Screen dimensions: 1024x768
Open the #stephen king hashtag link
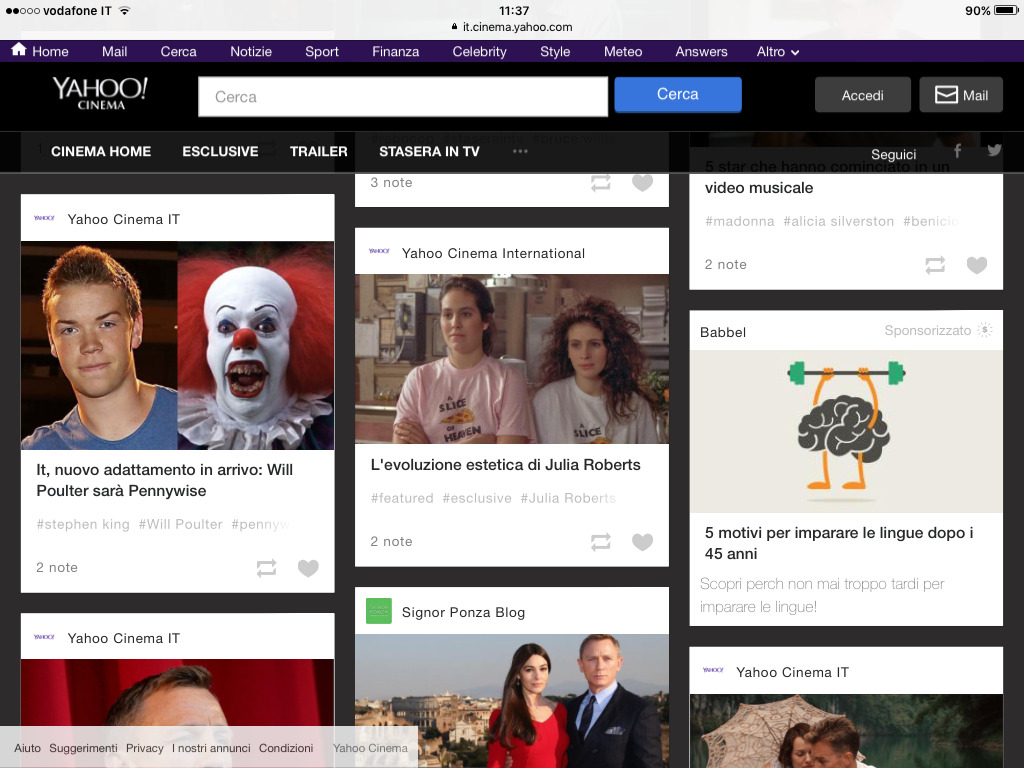(83, 524)
